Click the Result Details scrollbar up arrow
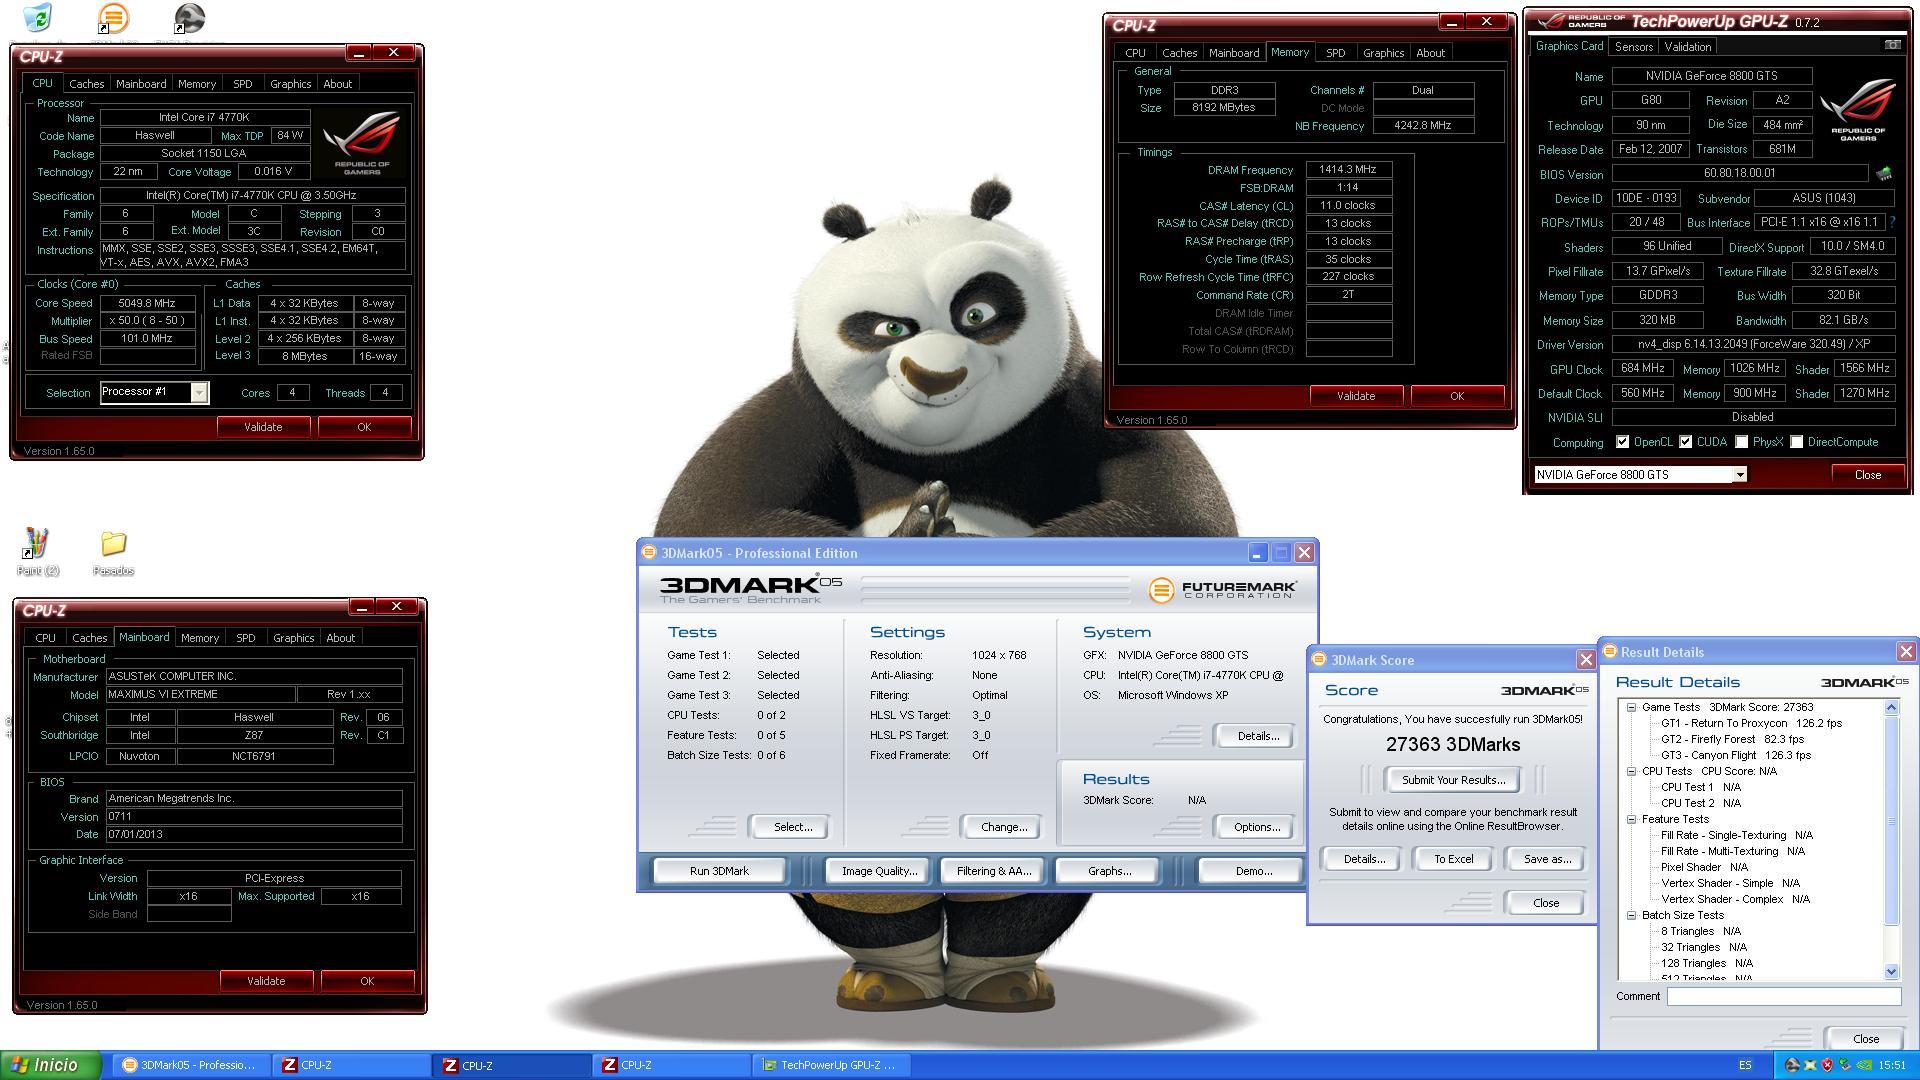This screenshot has height=1080, width=1920. point(1890,707)
